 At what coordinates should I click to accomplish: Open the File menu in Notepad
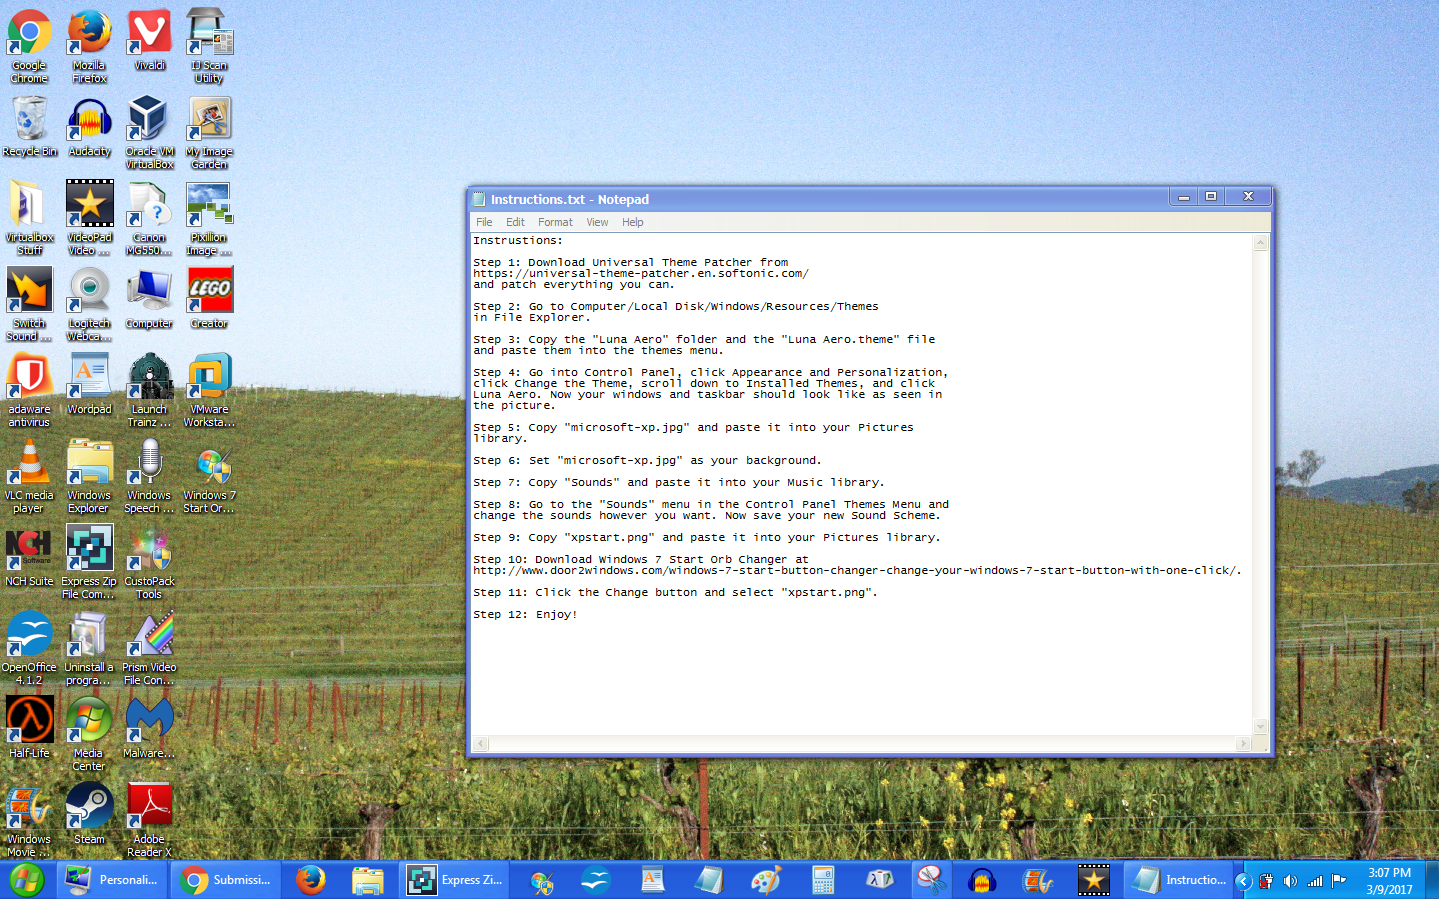click(484, 222)
